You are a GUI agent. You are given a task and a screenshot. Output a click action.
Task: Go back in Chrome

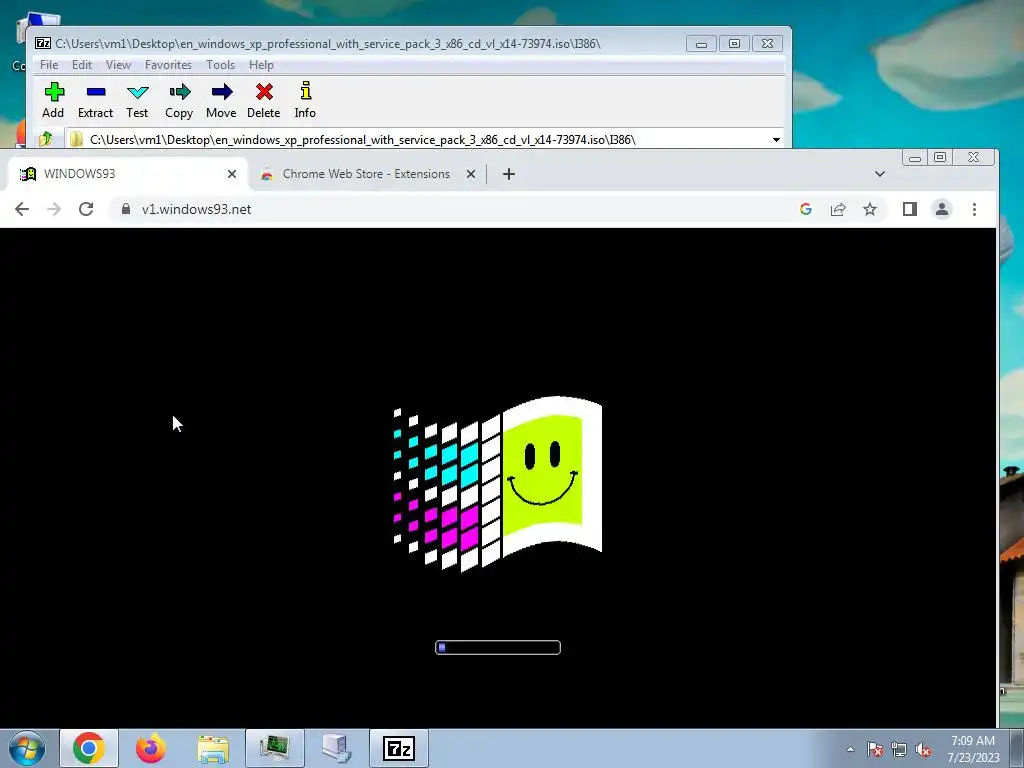pos(22,209)
